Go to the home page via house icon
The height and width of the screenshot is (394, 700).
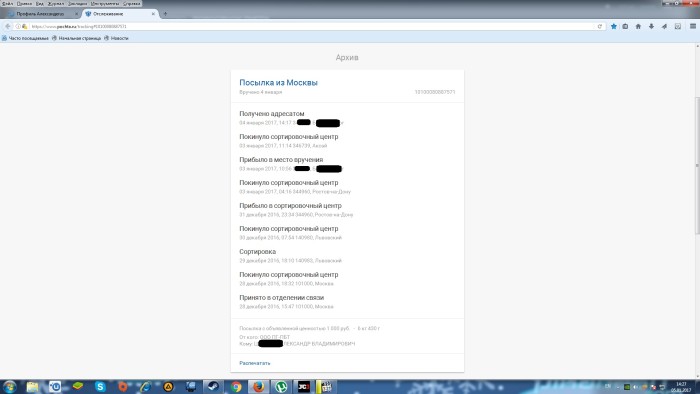point(638,26)
